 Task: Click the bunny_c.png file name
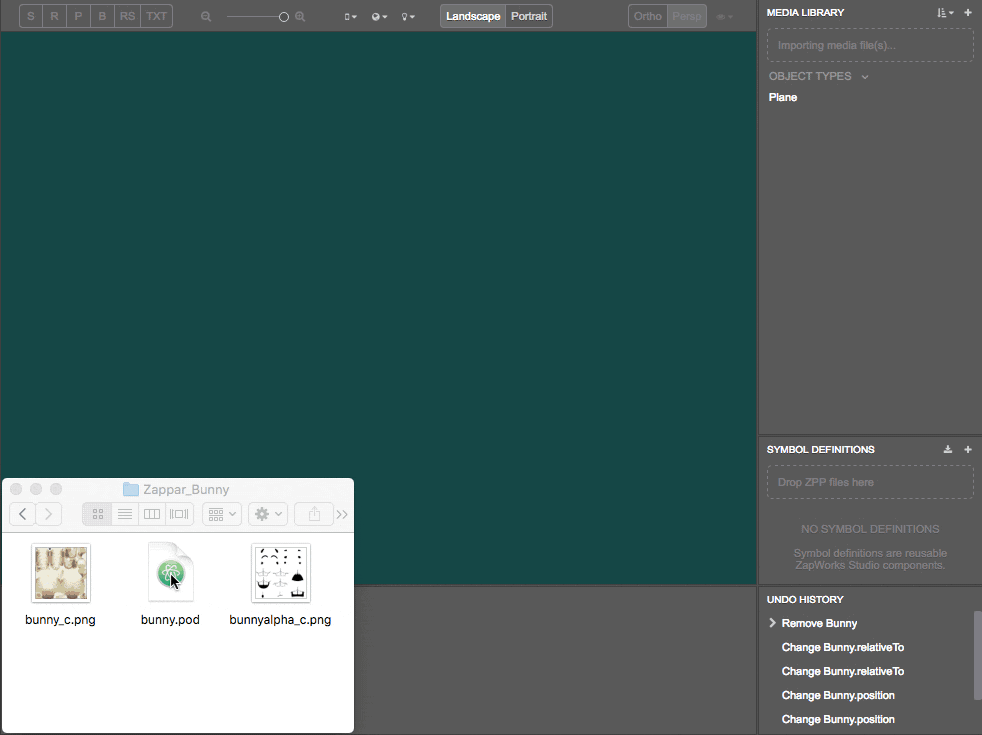(60, 620)
